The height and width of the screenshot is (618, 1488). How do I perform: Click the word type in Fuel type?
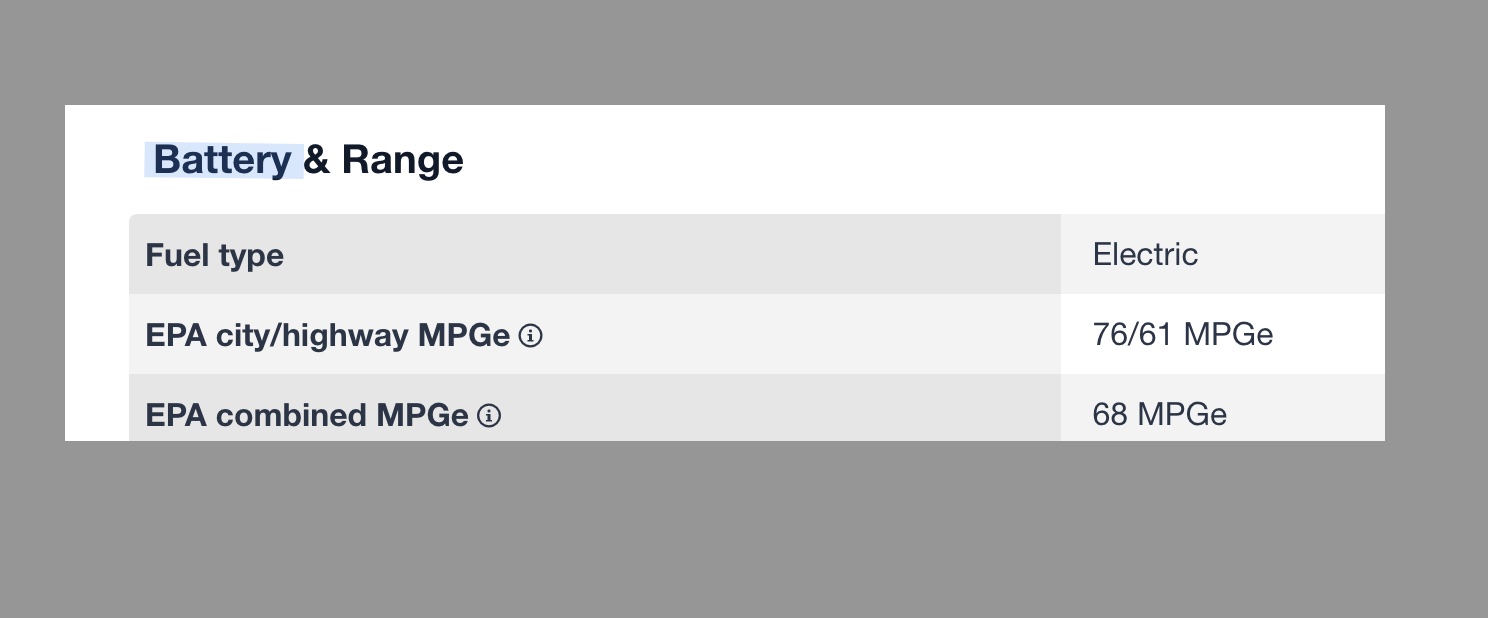point(250,256)
